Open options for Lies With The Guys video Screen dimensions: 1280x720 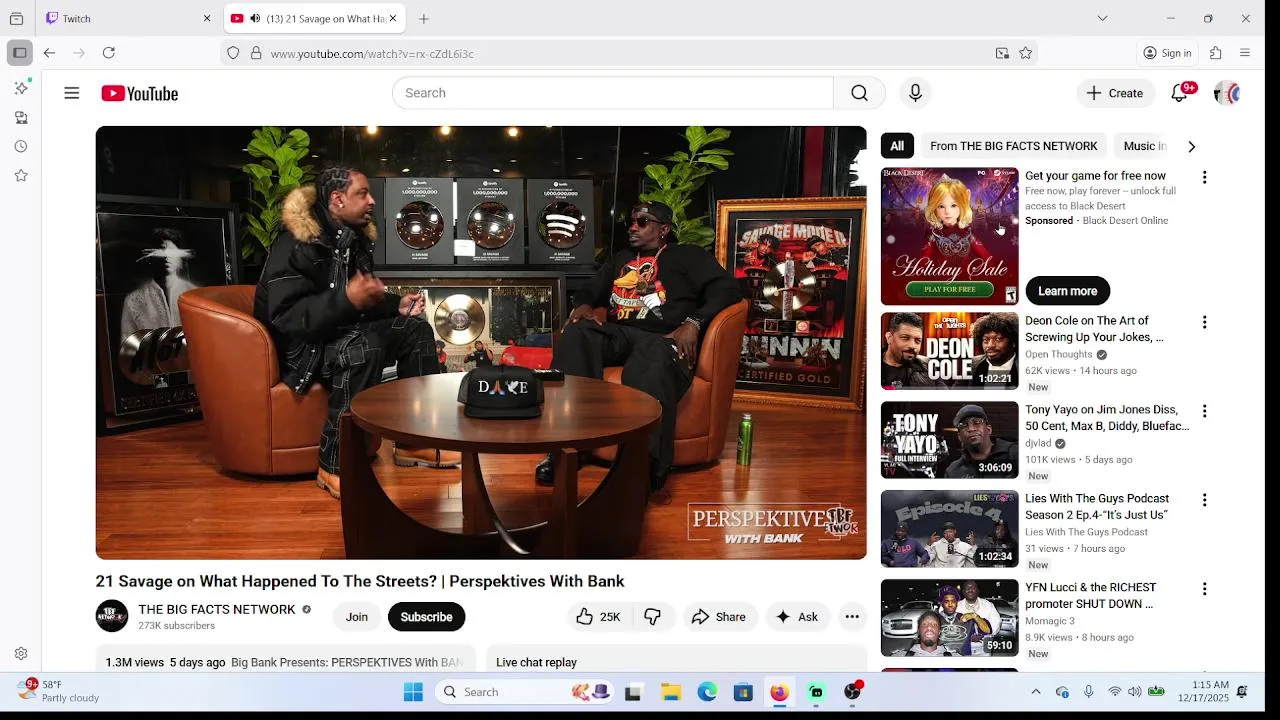(1204, 500)
